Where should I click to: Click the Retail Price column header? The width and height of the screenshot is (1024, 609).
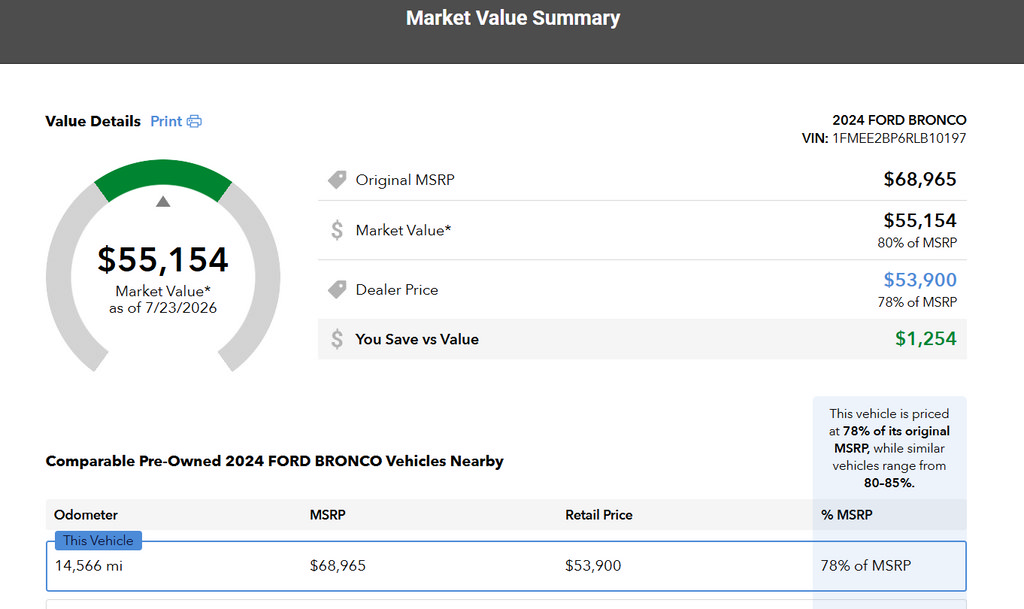click(x=599, y=514)
